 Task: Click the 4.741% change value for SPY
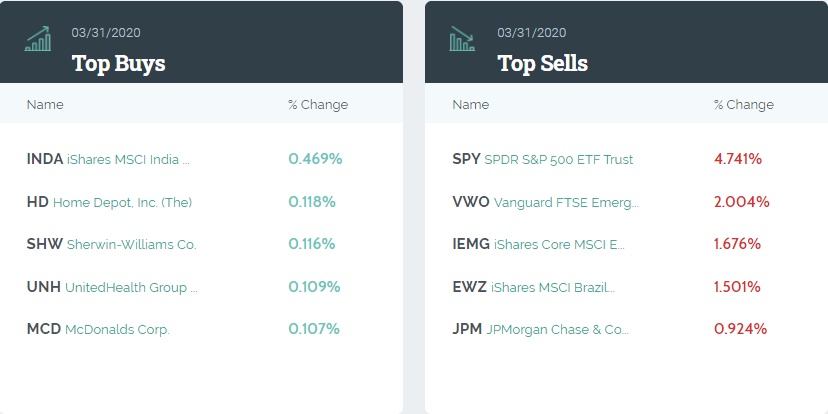click(738, 159)
